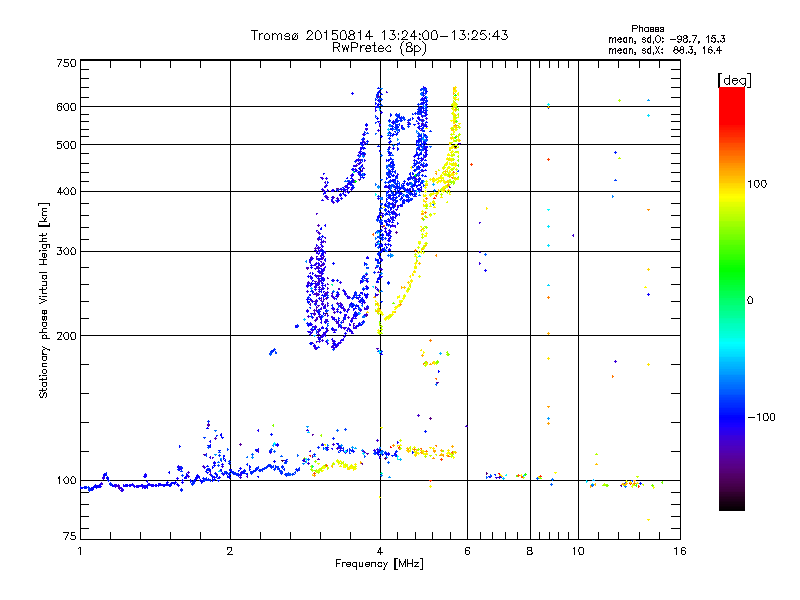Click the y-axis label "500"
Image resolution: width=800 pixels, height=600 pixels.
pos(66,145)
